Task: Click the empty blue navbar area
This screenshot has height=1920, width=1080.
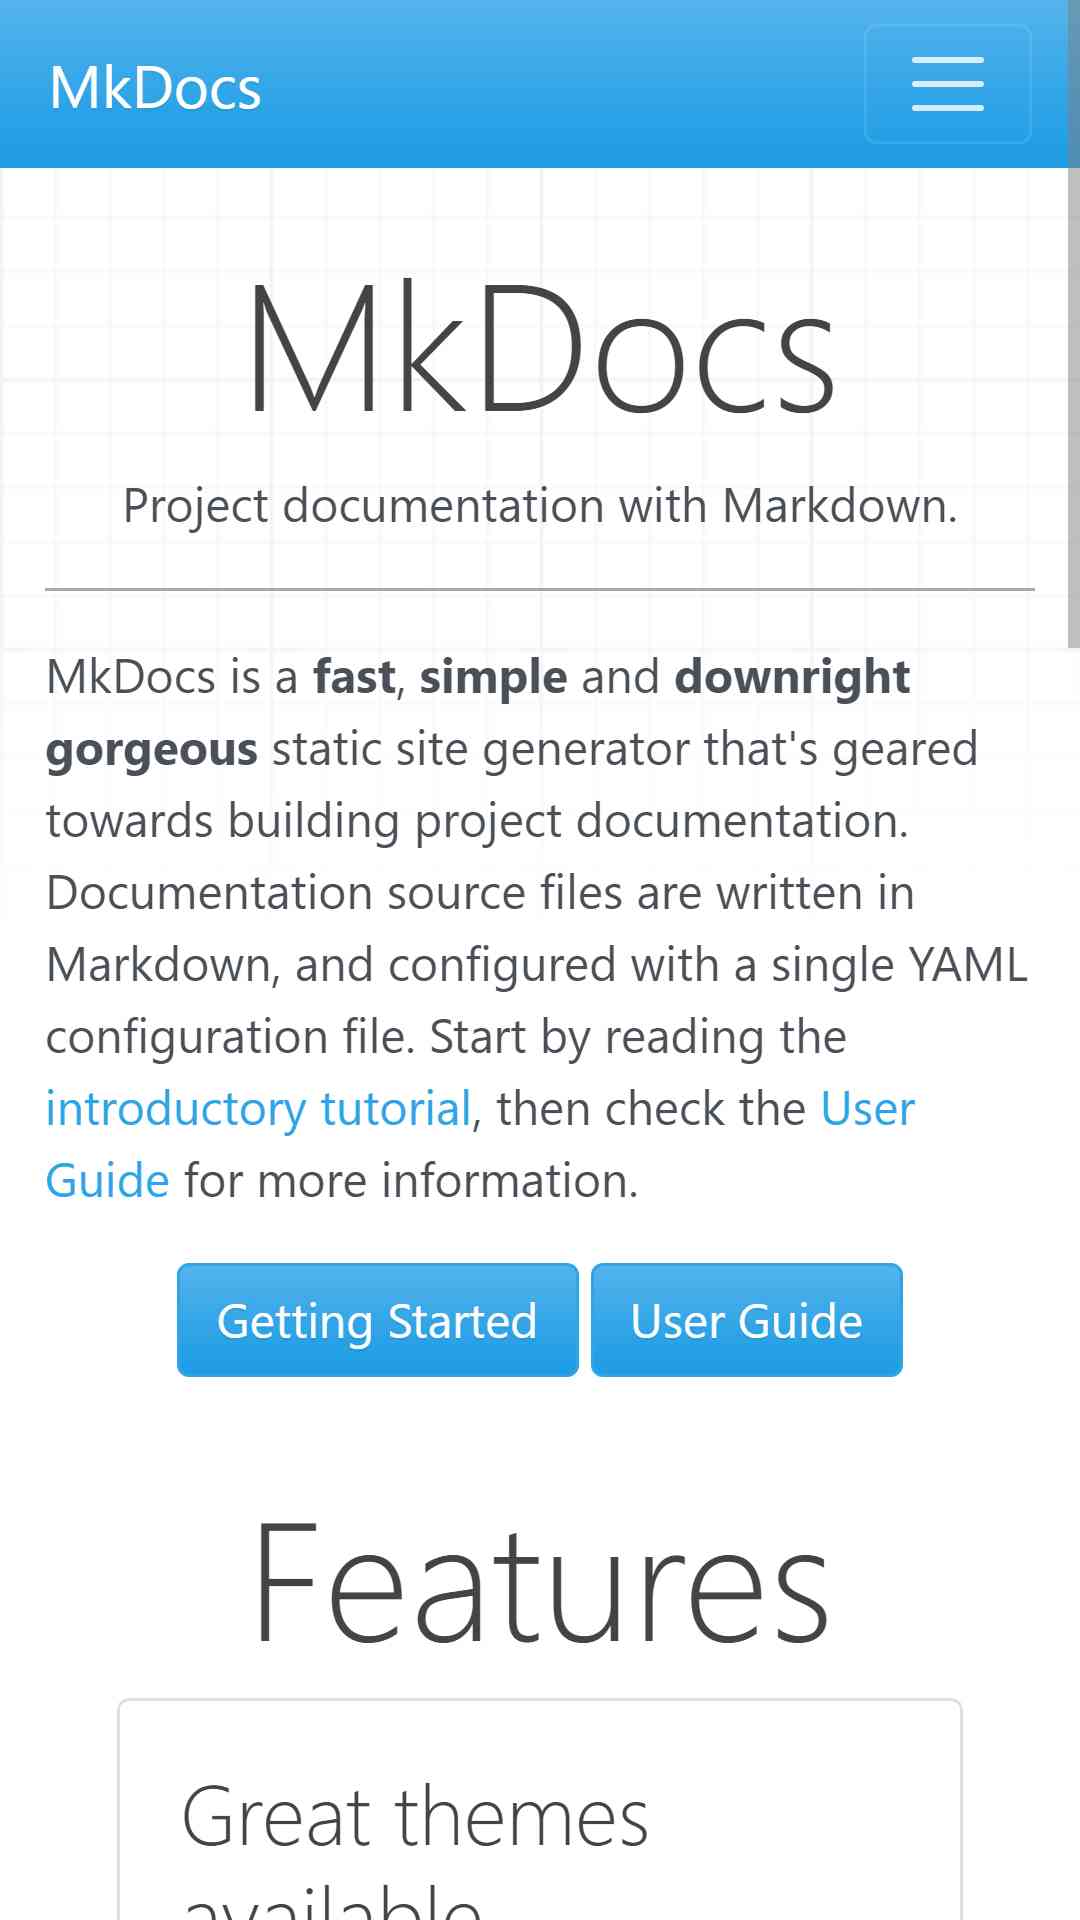Action: click(560, 84)
